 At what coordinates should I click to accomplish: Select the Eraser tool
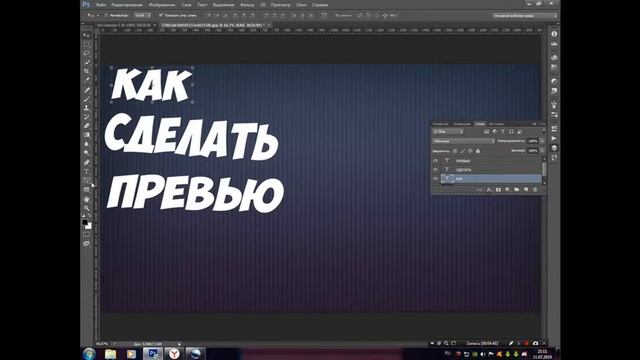point(87,126)
